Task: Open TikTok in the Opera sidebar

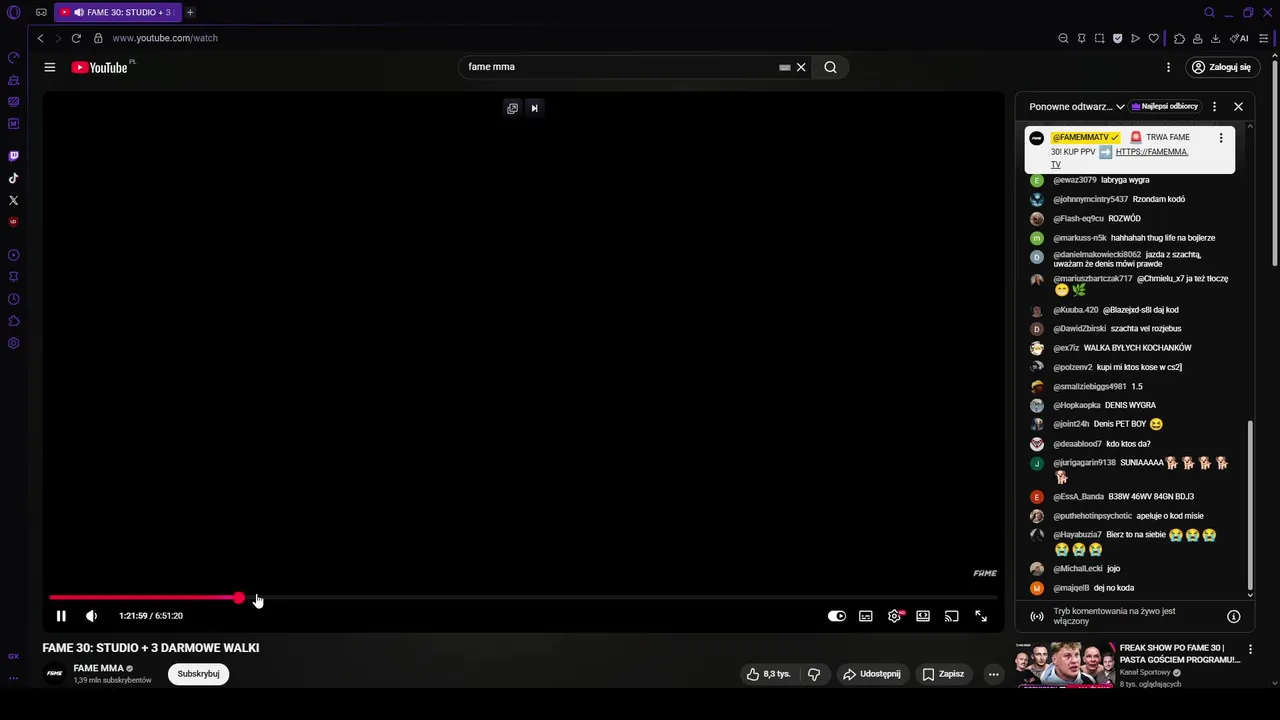Action: click(14, 178)
